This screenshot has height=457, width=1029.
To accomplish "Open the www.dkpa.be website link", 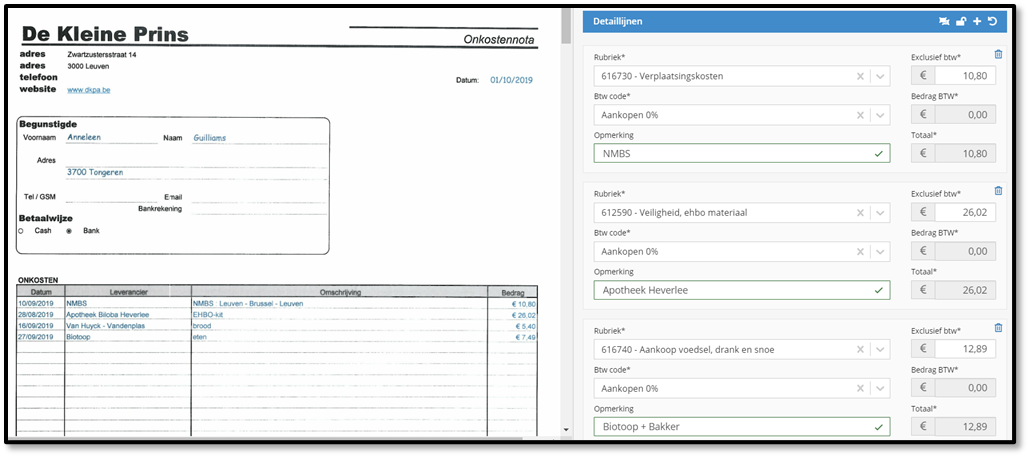I will [89, 89].
